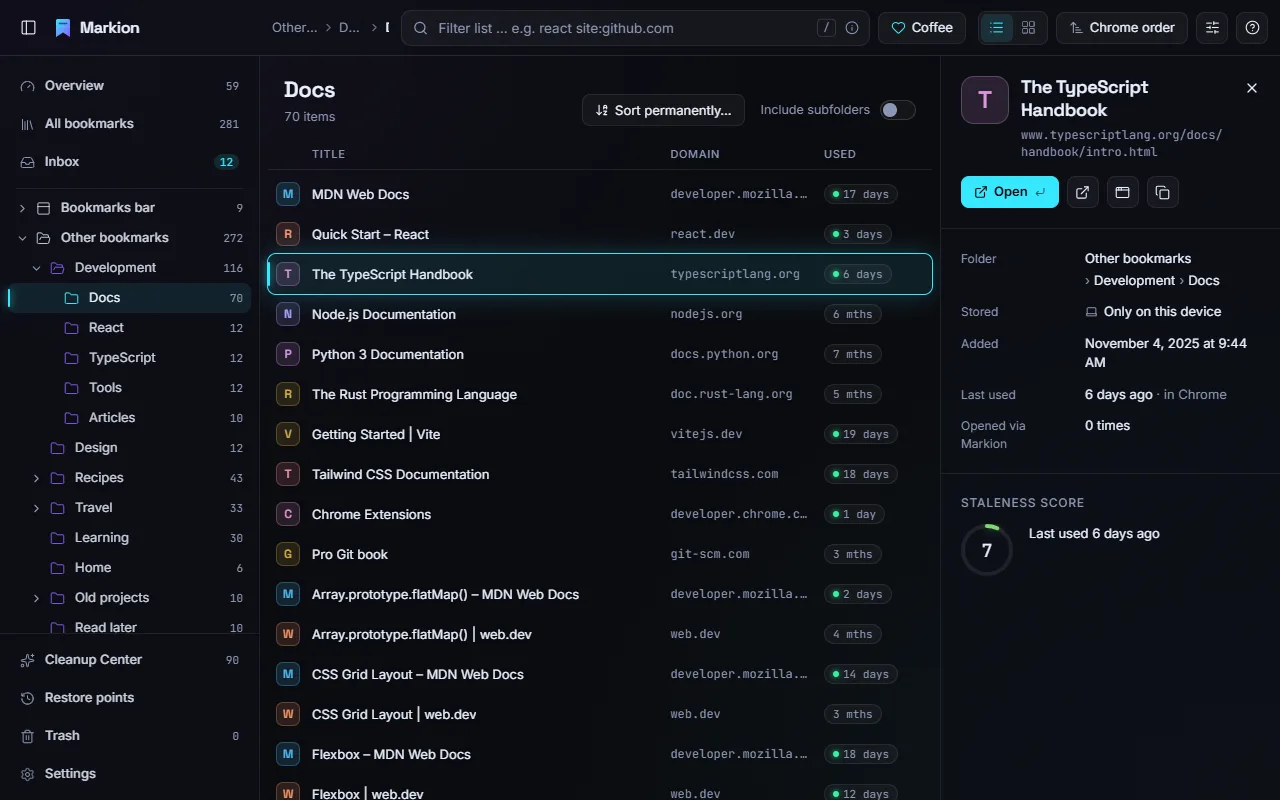Open the Inbox section
This screenshot has width=1280, height=800.
click(x=130, y=162)
